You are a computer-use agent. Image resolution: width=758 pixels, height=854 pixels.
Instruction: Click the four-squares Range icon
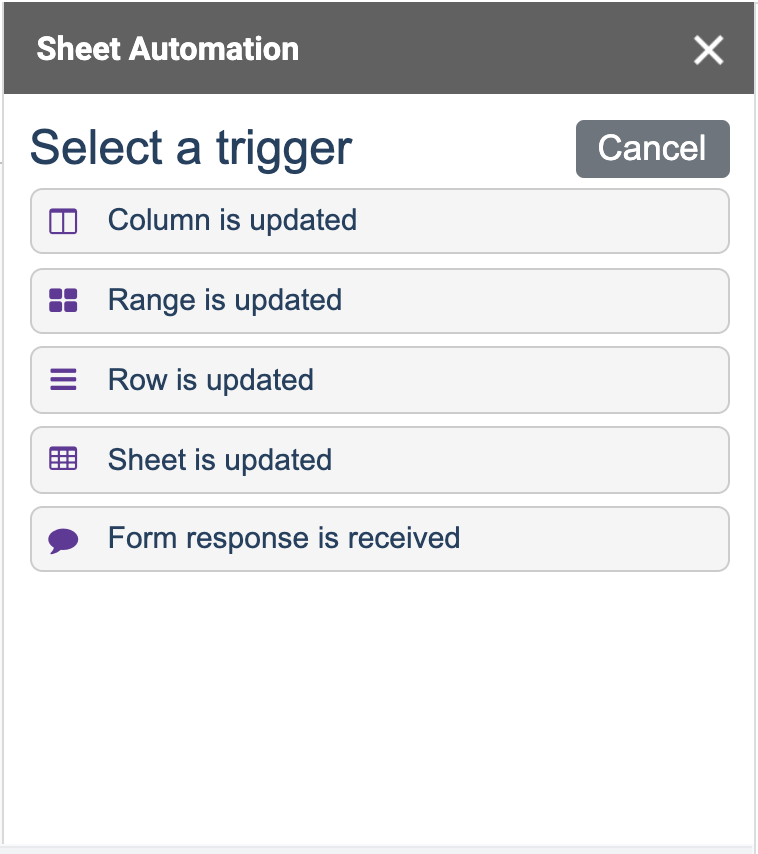63,301
